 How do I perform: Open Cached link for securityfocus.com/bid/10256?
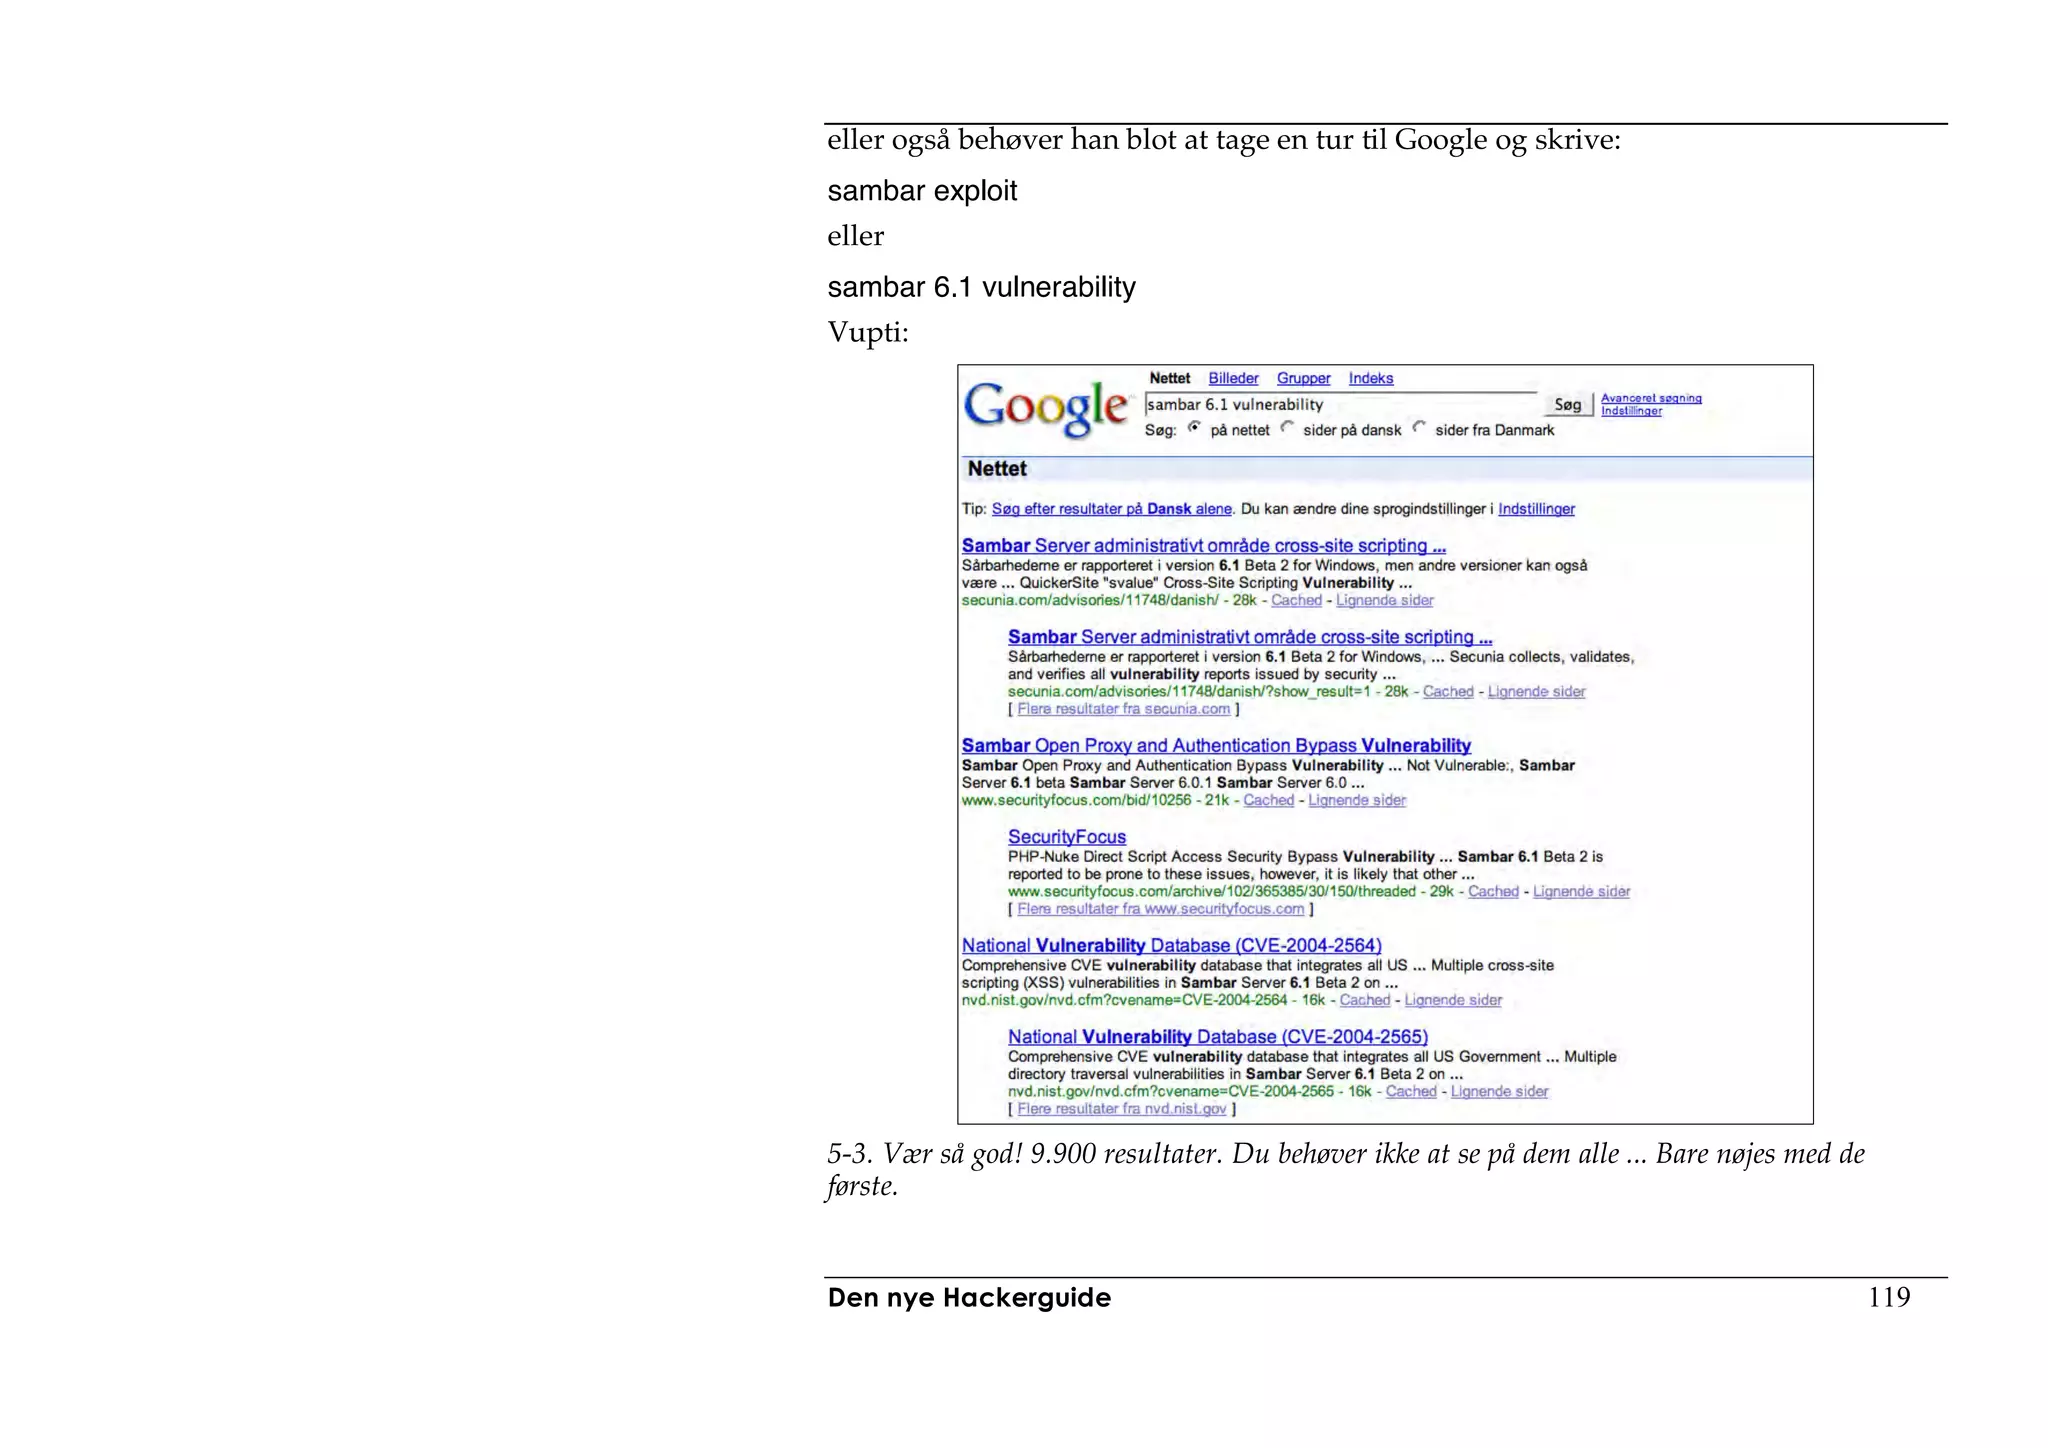click(1268, 800)
